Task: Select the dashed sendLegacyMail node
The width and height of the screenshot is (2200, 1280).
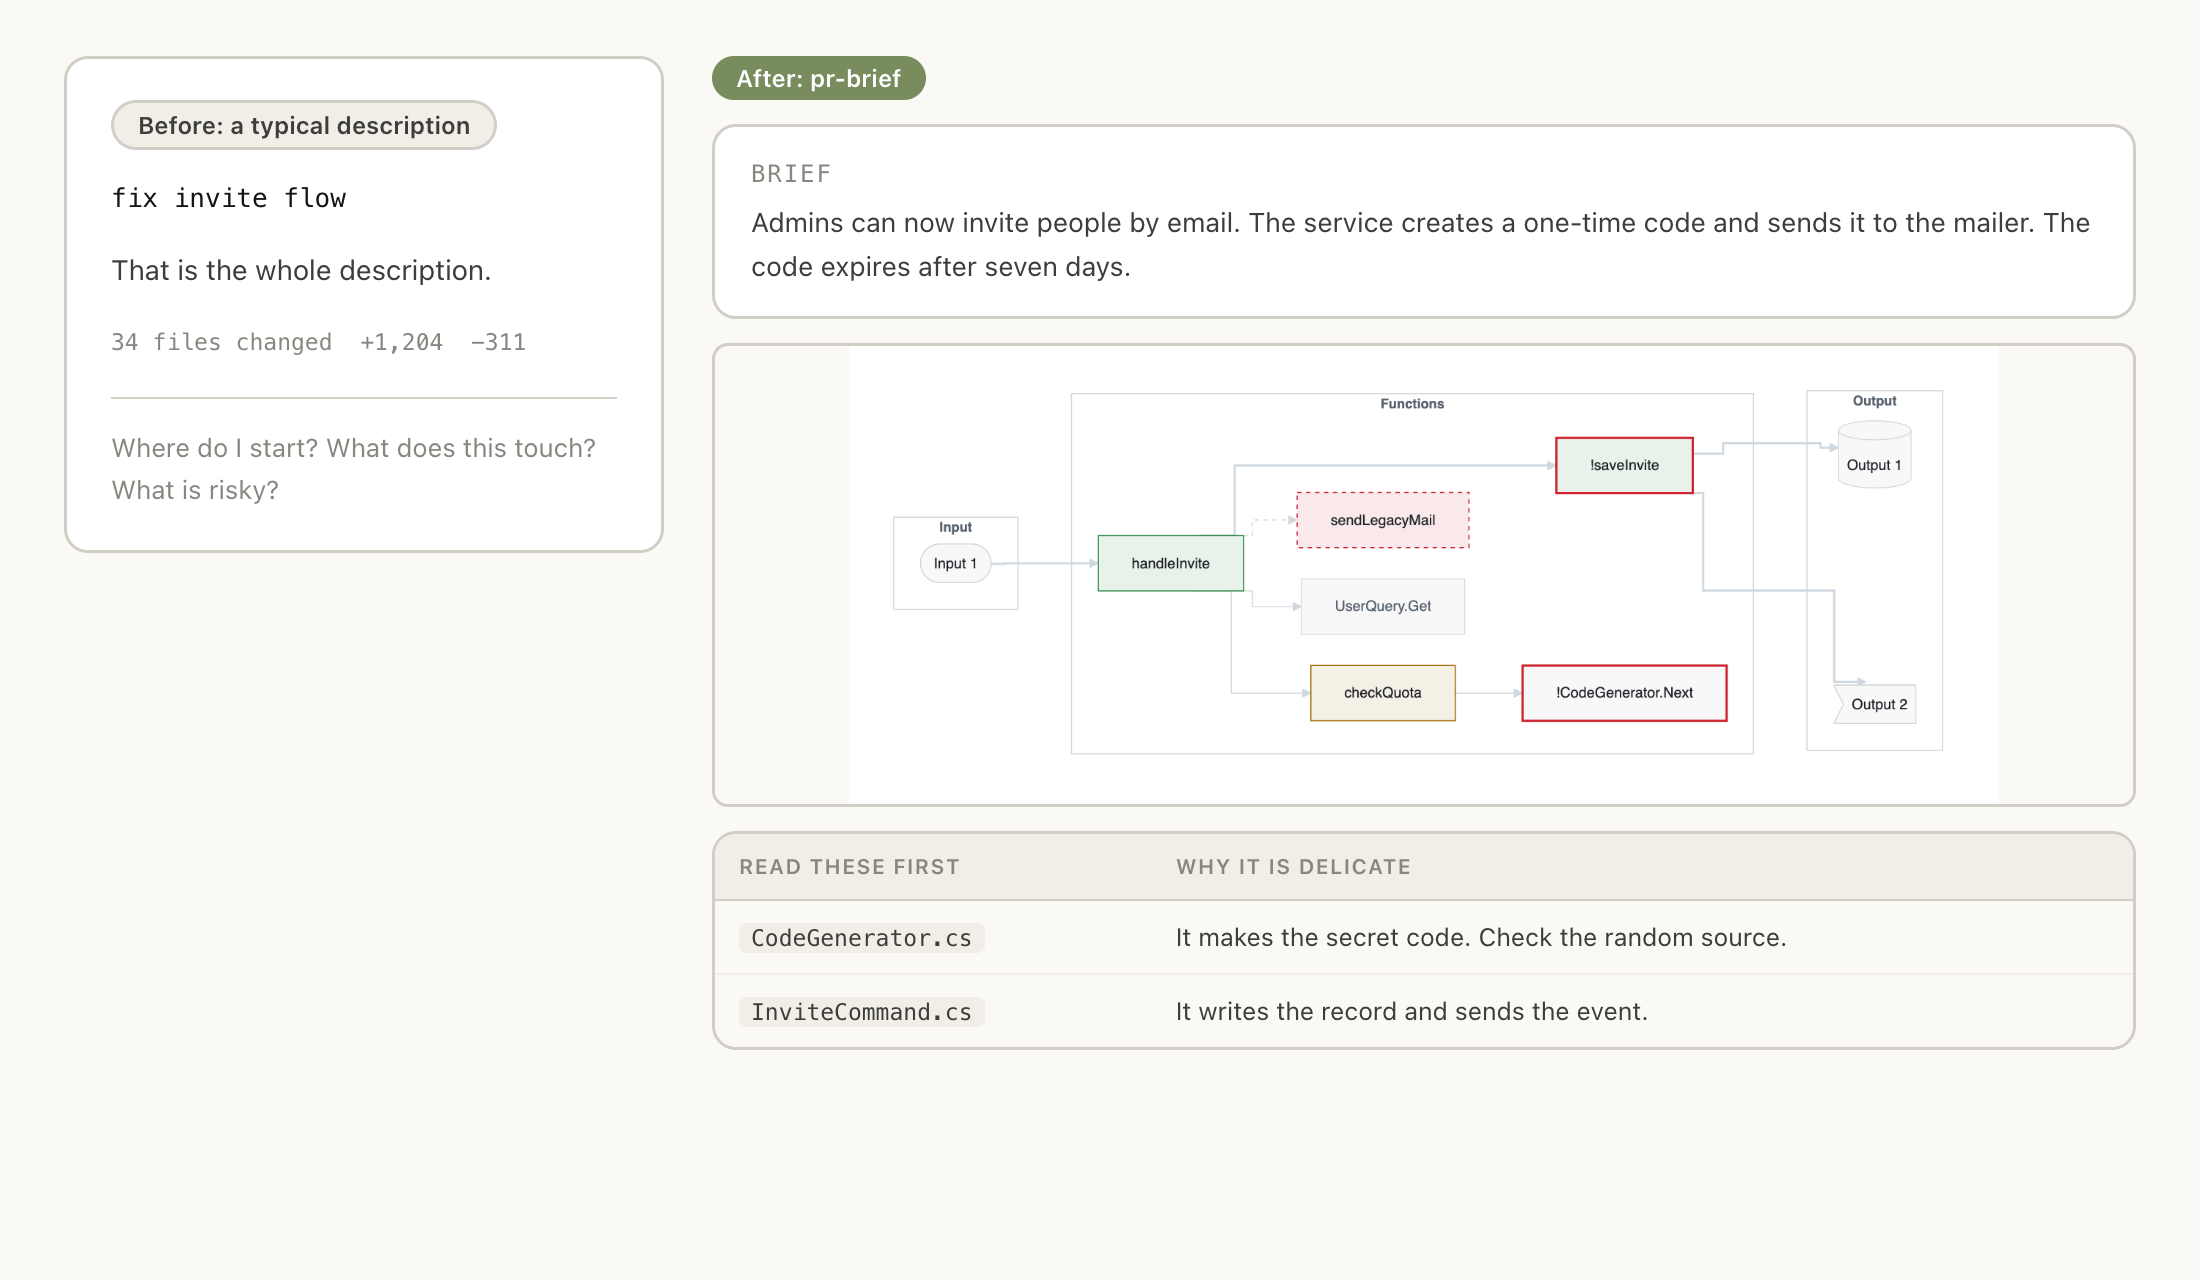Action: pos(1382,520)
